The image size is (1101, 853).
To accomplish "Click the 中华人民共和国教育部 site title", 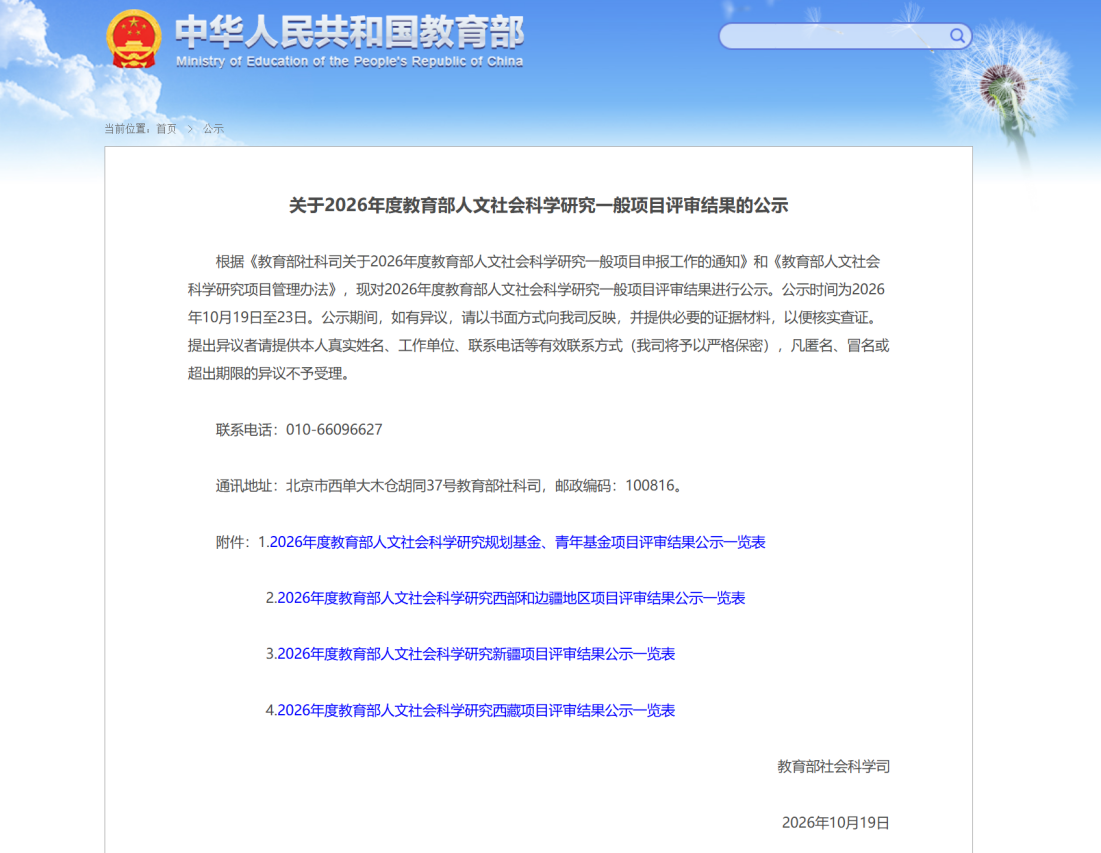I will click(x=349, y=32).
